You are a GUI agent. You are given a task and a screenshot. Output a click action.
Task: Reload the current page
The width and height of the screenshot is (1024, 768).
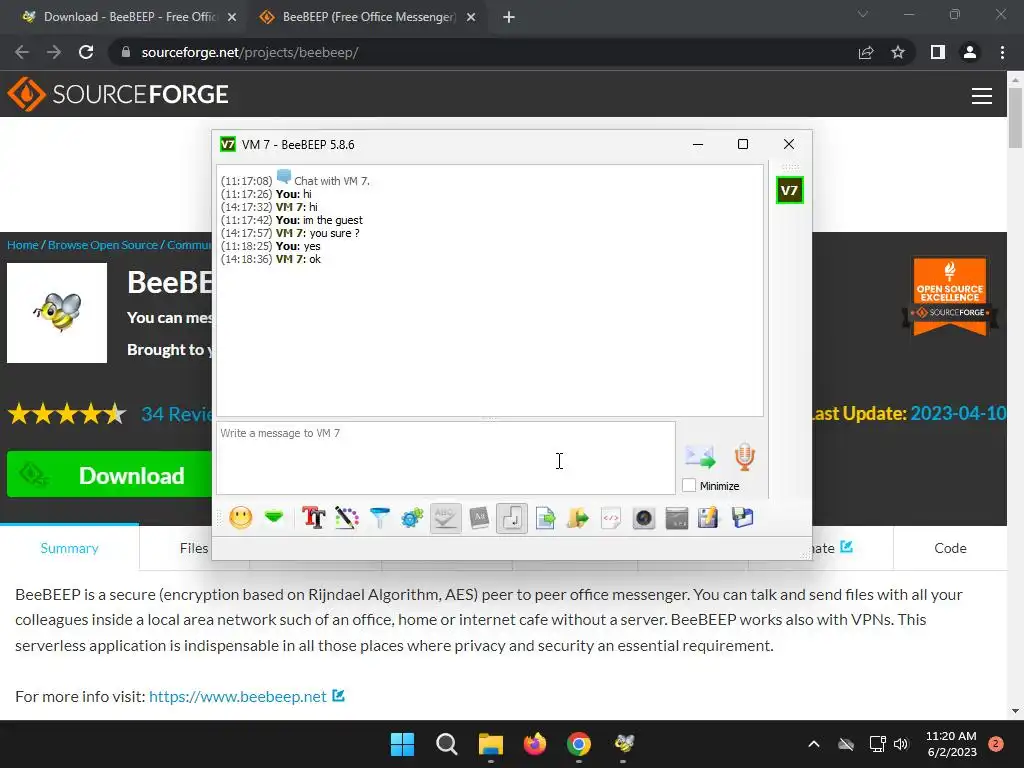click(x=86, y=52)
